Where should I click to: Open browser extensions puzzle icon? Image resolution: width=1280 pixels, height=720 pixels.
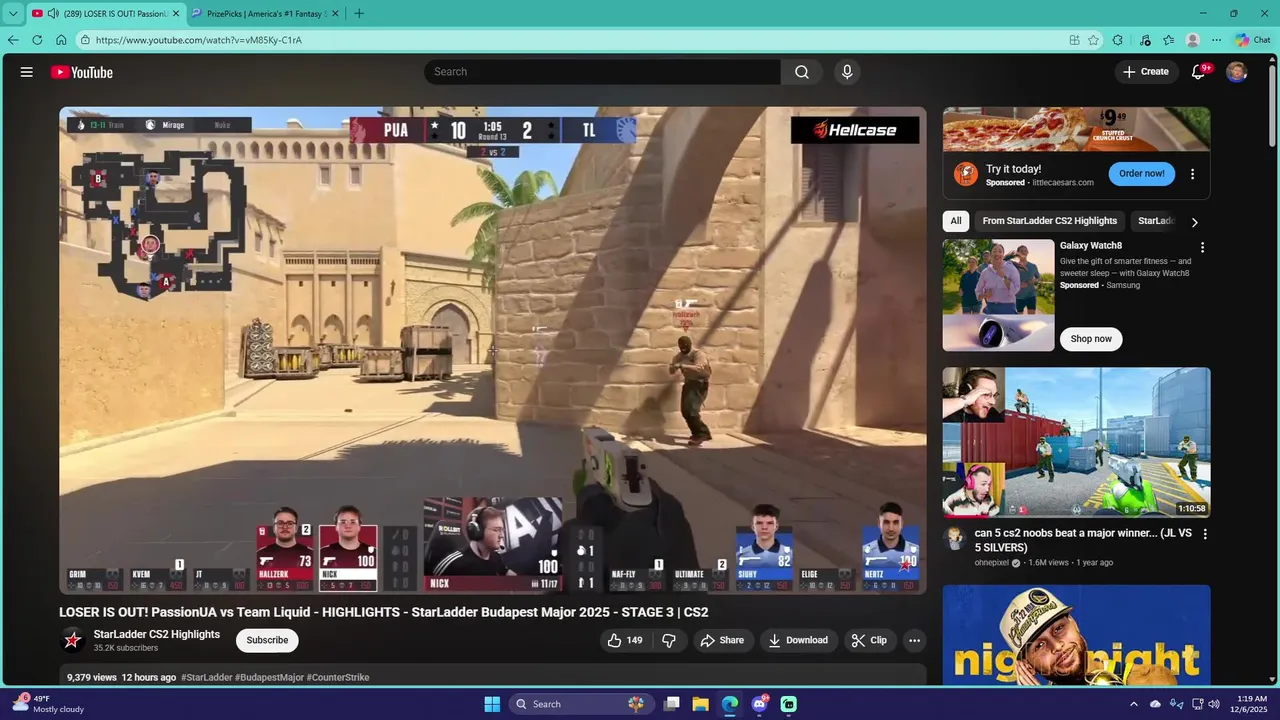click(x=1118, y=40)
